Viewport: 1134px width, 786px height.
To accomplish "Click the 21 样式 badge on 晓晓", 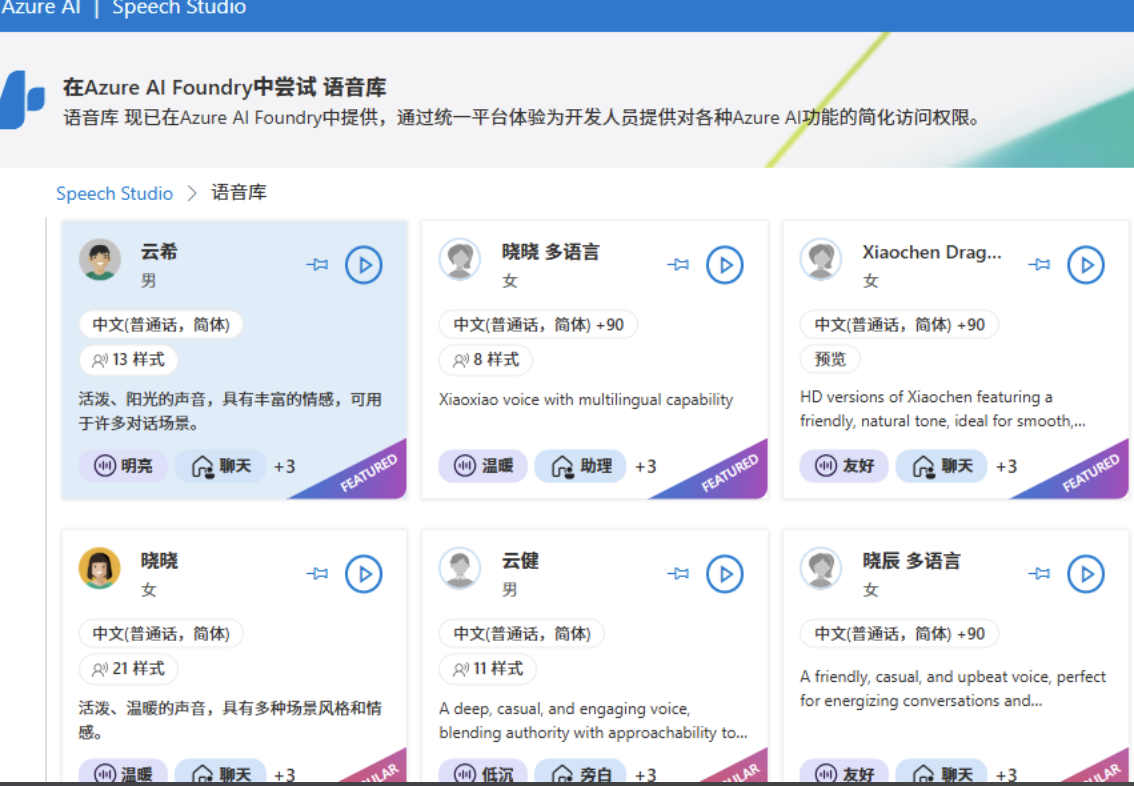I will click(129, 669).
